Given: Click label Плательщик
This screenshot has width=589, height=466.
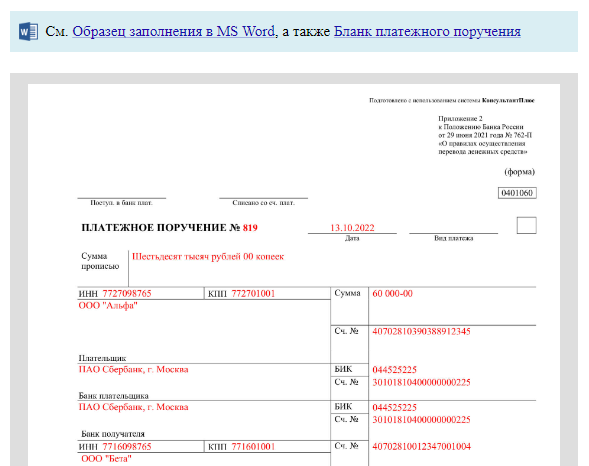Looking at the screenshot, I should (102, 358).
